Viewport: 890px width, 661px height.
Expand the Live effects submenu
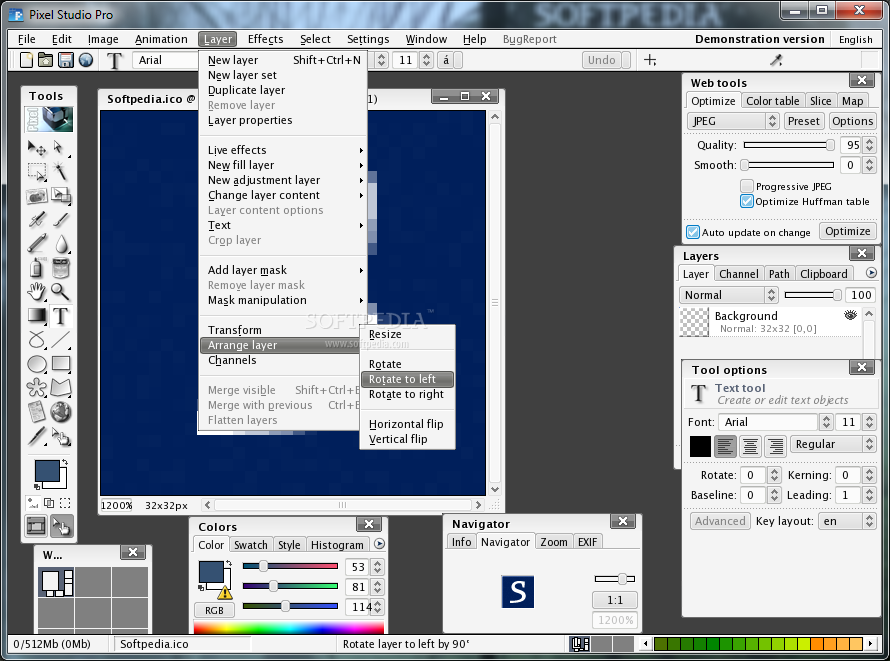(x=283, y=150)
